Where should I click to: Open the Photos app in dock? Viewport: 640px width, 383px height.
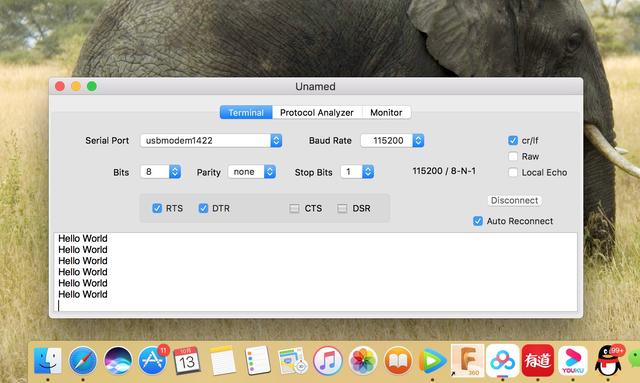363,361
